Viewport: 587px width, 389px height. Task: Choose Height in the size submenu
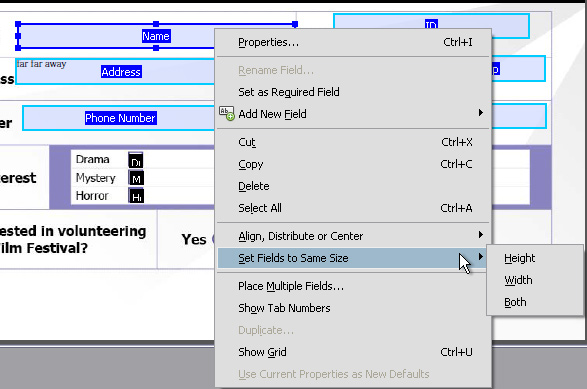click(520, 258)
